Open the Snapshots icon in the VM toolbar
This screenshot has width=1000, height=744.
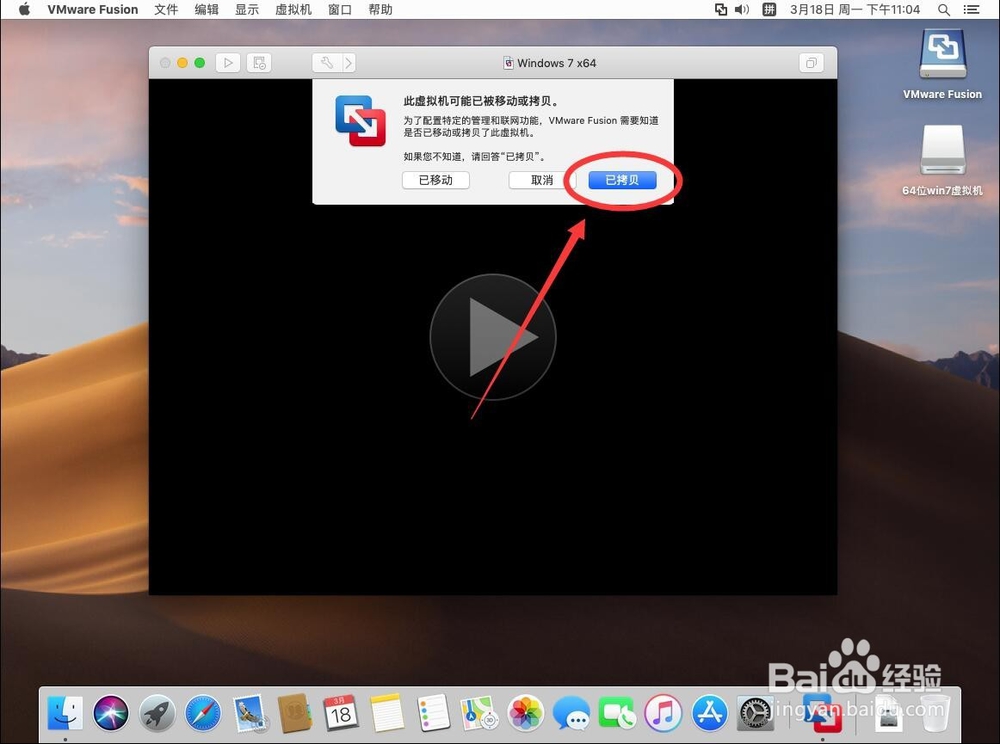click(258, 62)
